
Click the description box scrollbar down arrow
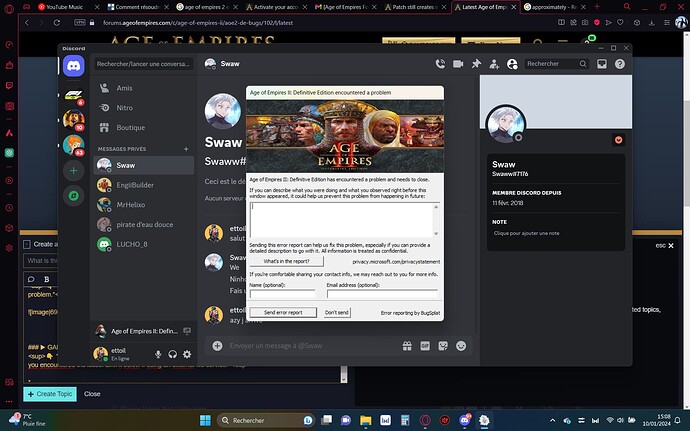(x=436, y=234)
